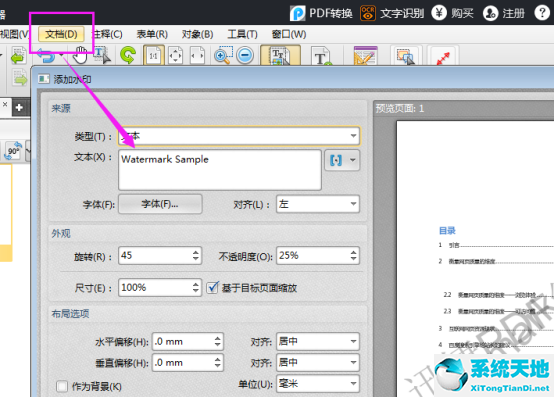Screen dimensions: 554x397
Task: Click the snapshot selection tool icon
Action: [x=405, y=56]
